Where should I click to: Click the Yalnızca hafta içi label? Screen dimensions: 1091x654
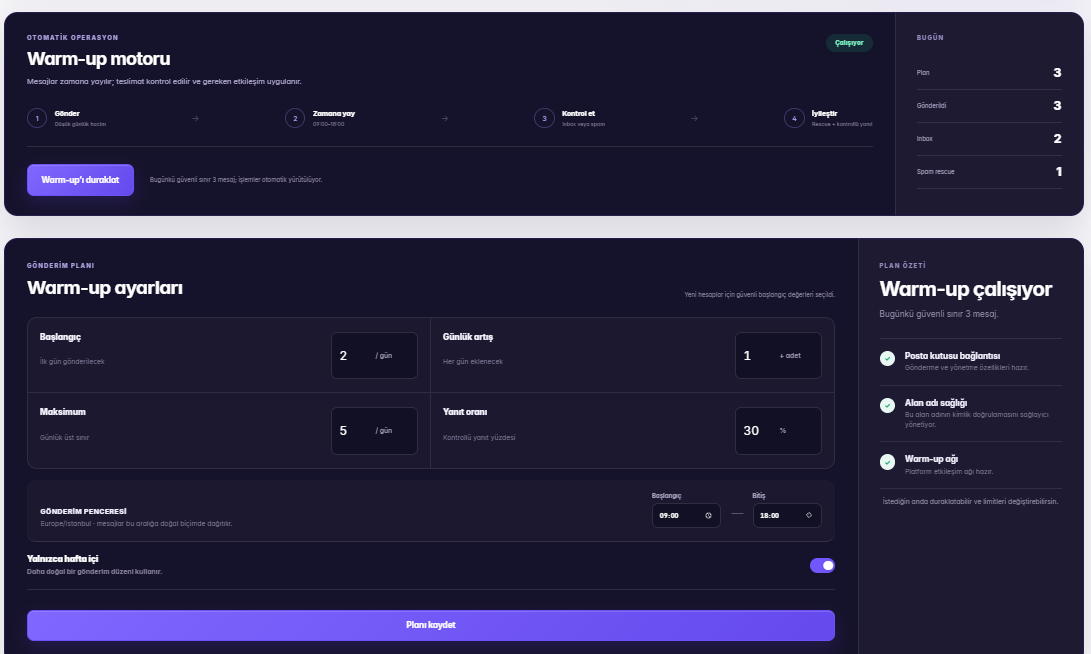63,559
